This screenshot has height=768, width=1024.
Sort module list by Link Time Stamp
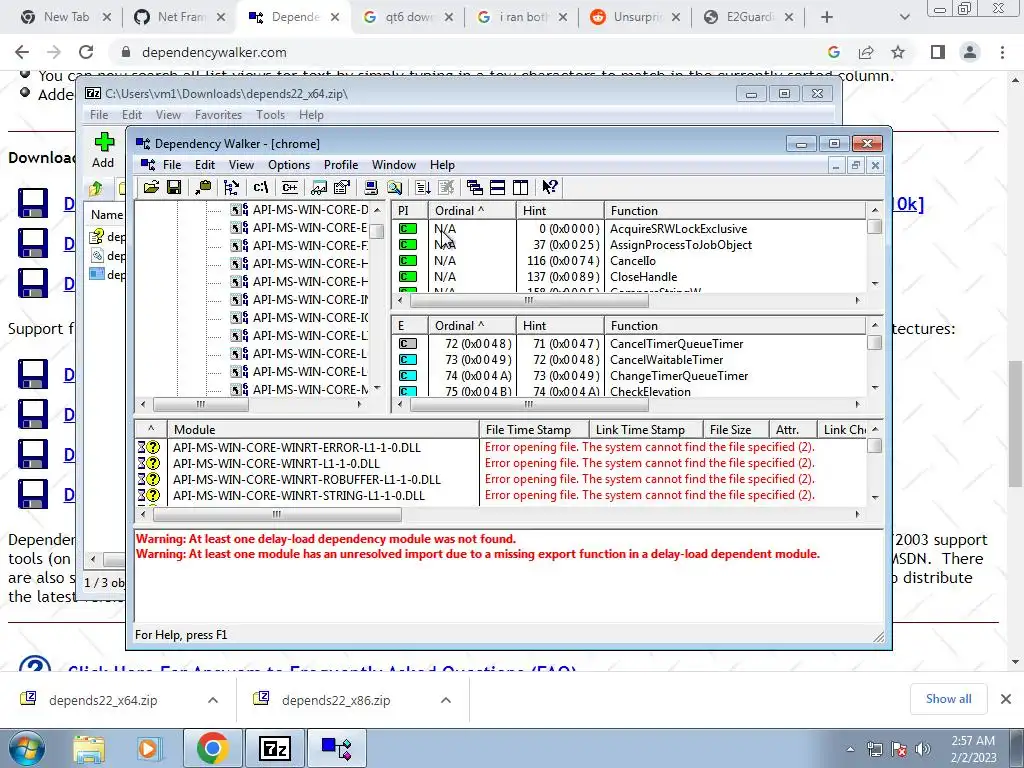[645, 429]
